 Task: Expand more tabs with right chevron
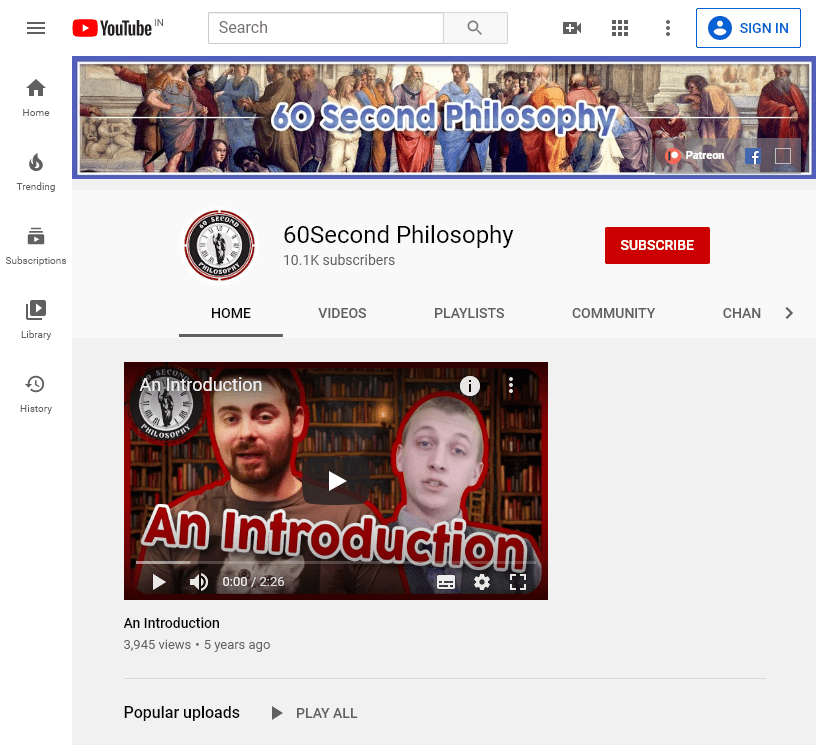[x=789, y=313]
